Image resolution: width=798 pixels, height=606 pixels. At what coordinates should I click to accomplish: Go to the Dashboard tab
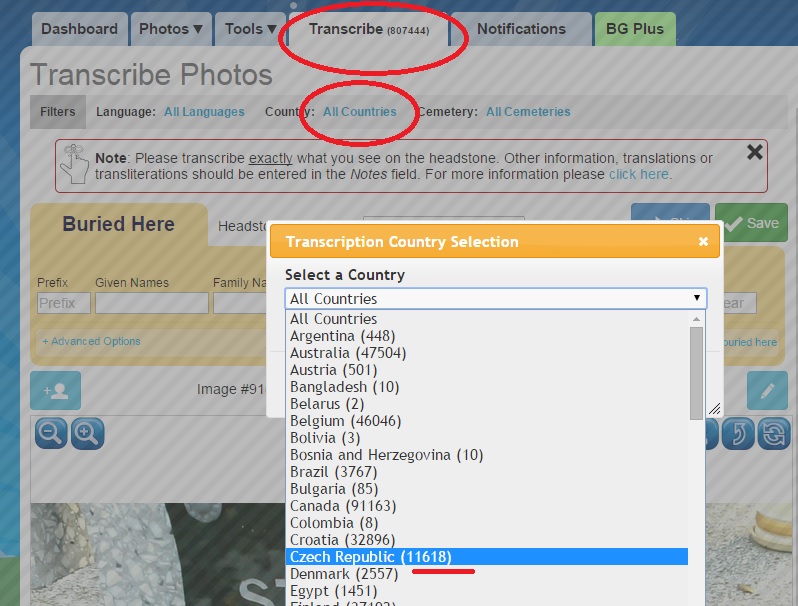pyautogui.click(x=79, y=29)
